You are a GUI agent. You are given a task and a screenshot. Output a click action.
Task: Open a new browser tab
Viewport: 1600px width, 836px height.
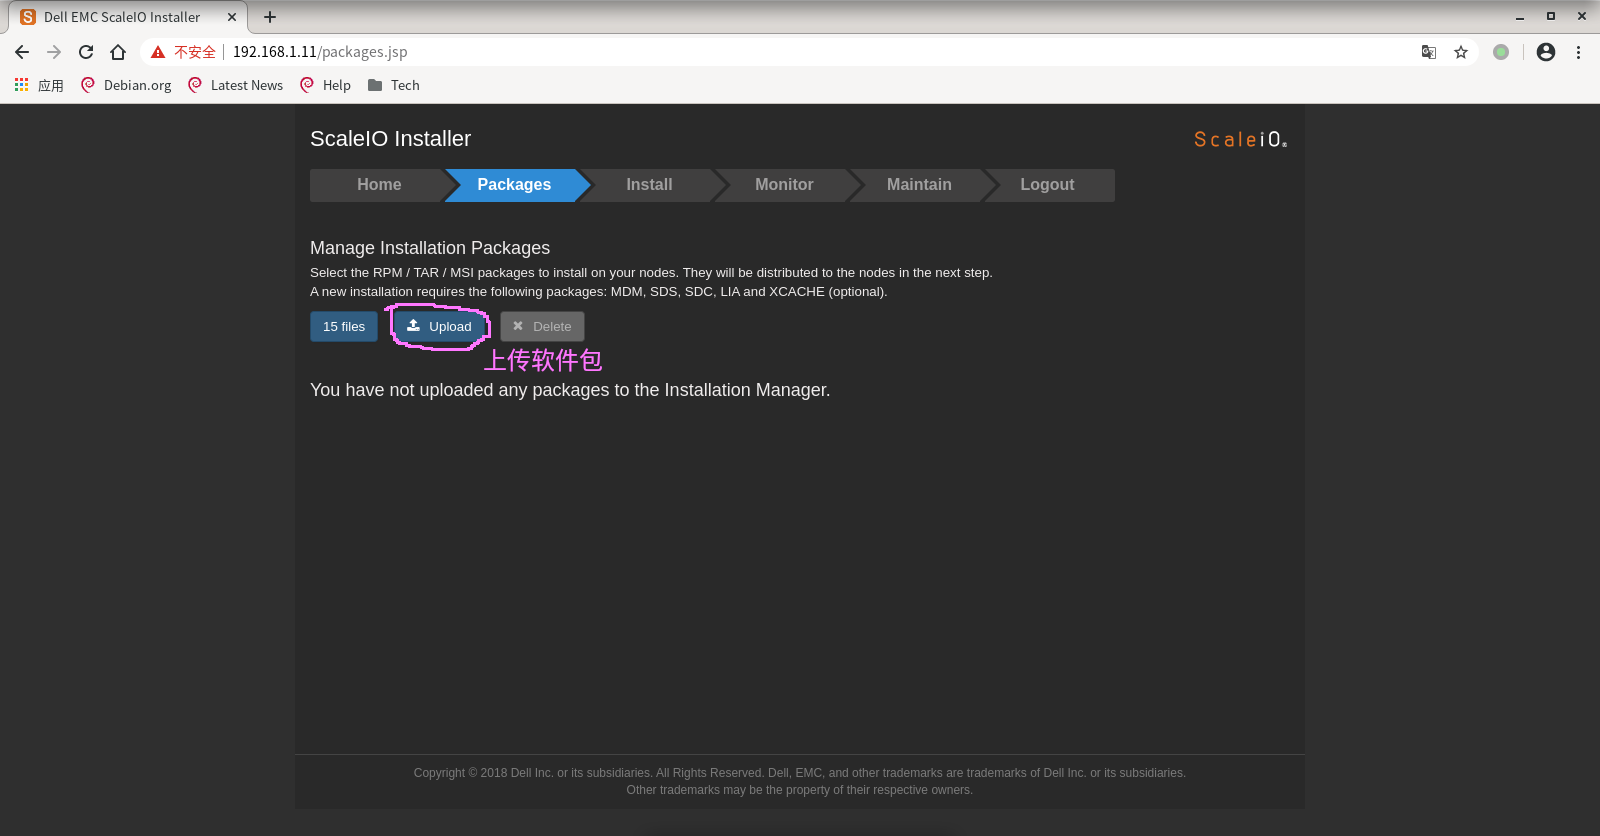point(270,17)
